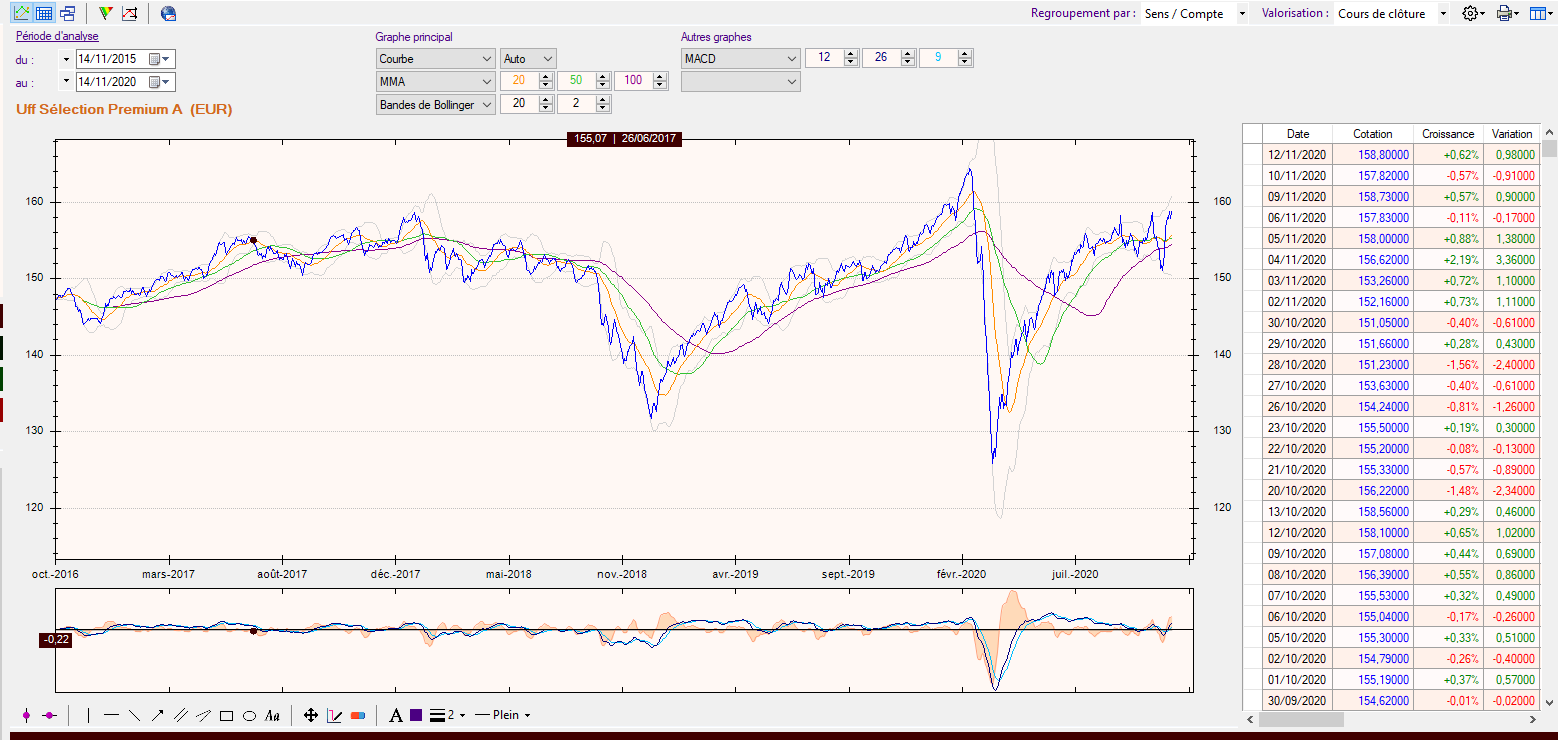Toggle the data table view icon
This screenshot has width=1558, height=740.
pos(44,13)
